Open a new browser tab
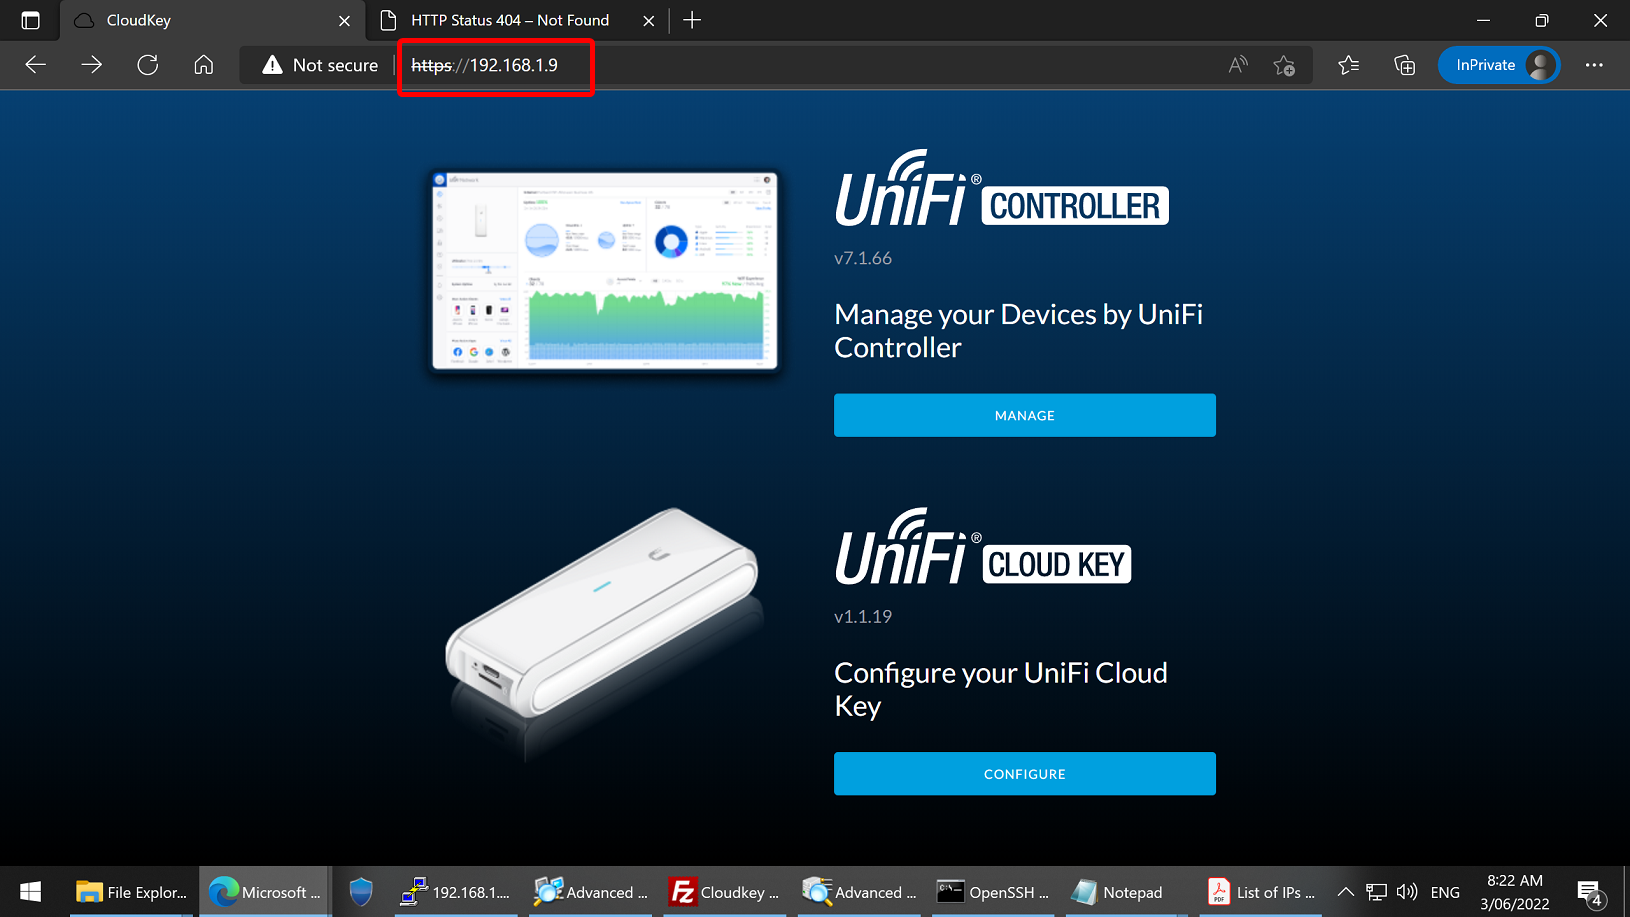1630x917 pixels. tap(692, 20)
